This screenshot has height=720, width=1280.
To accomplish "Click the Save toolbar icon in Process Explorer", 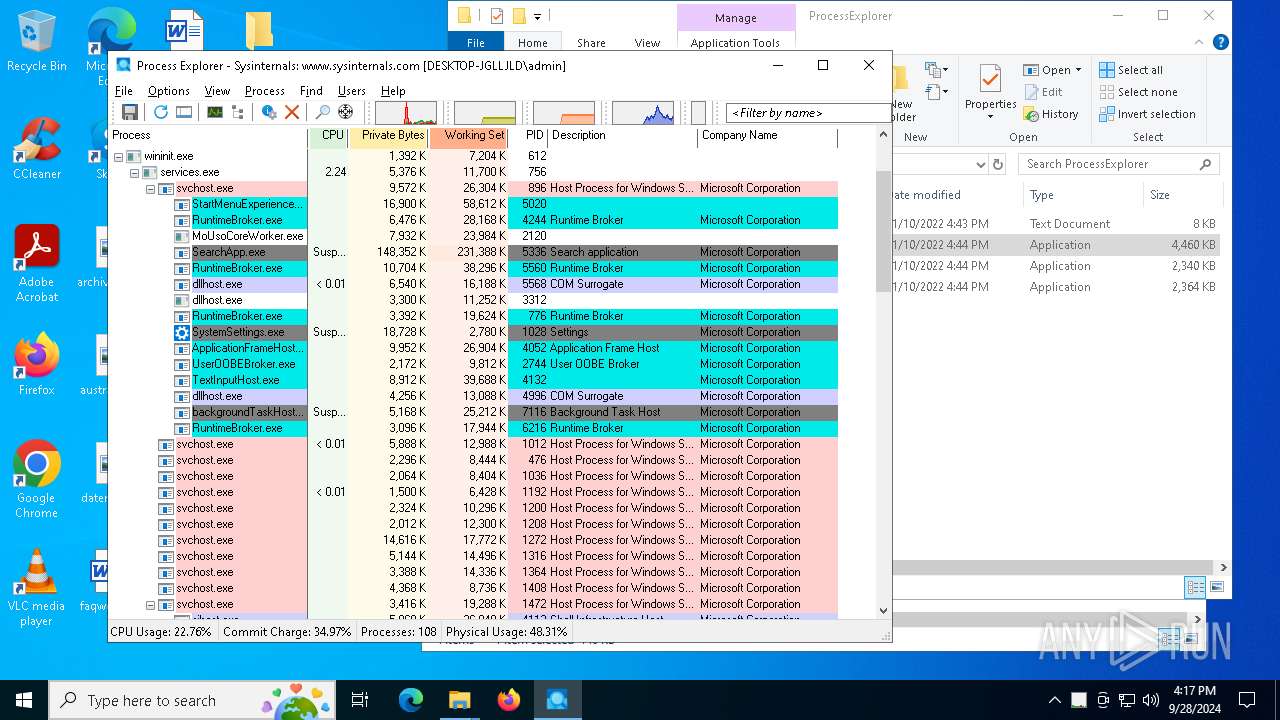I will pos(130,112).
